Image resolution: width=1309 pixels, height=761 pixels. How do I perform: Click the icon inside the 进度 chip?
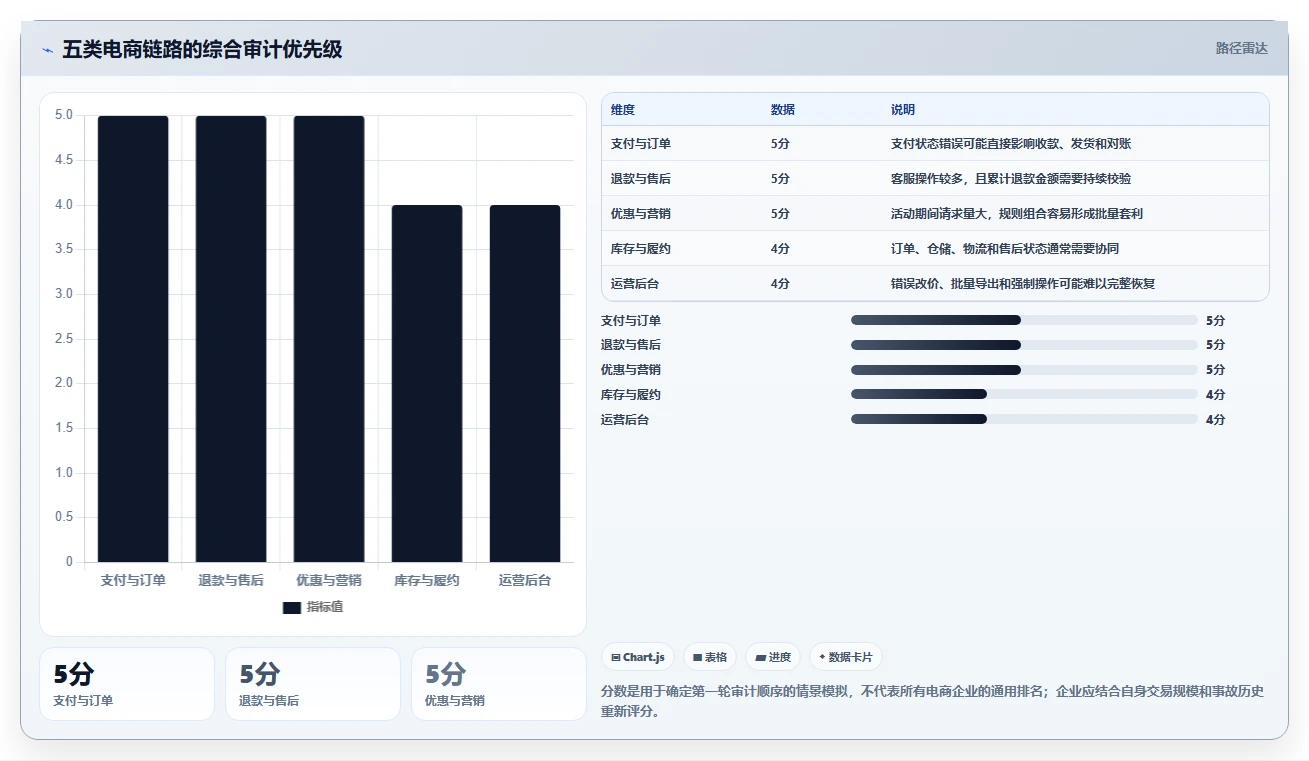761,658
